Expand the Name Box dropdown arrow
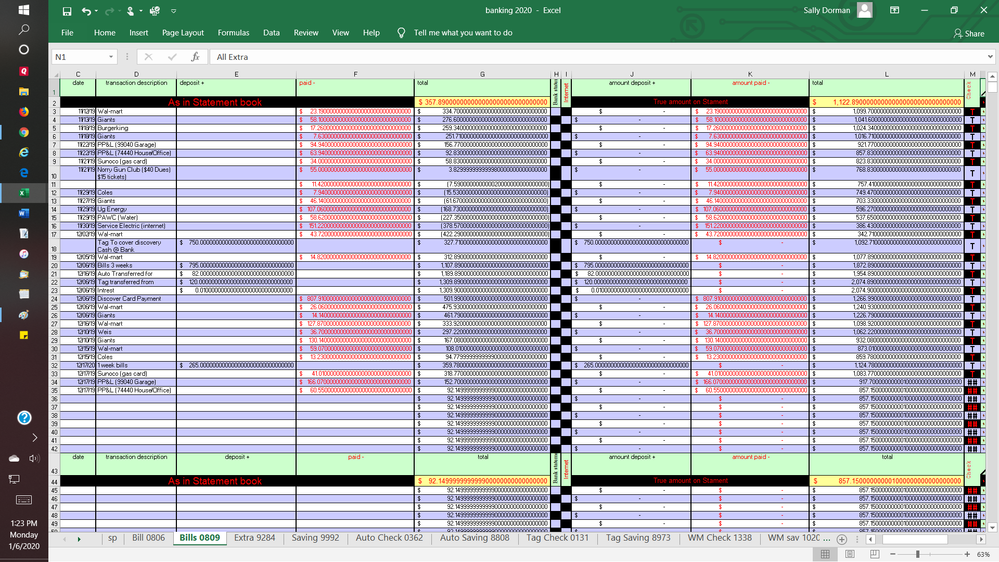 pos(111,57)
